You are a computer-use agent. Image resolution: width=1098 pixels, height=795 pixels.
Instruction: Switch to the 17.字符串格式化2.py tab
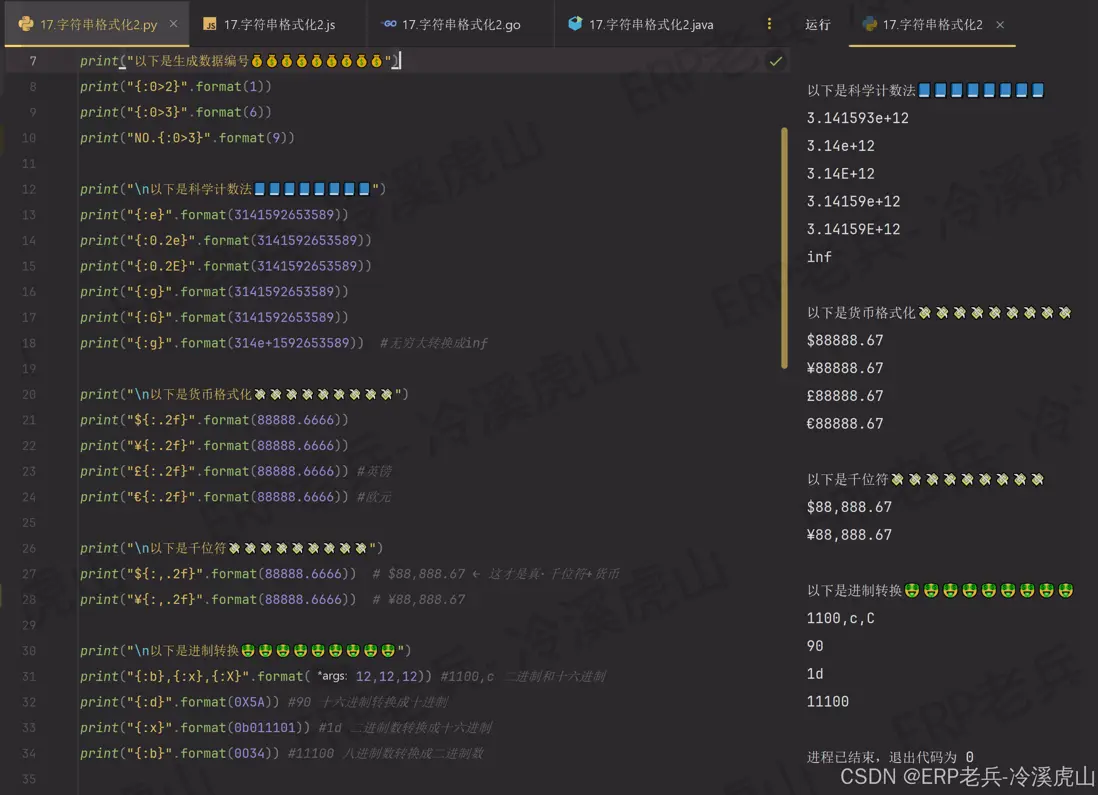click(x=97, y=25)
